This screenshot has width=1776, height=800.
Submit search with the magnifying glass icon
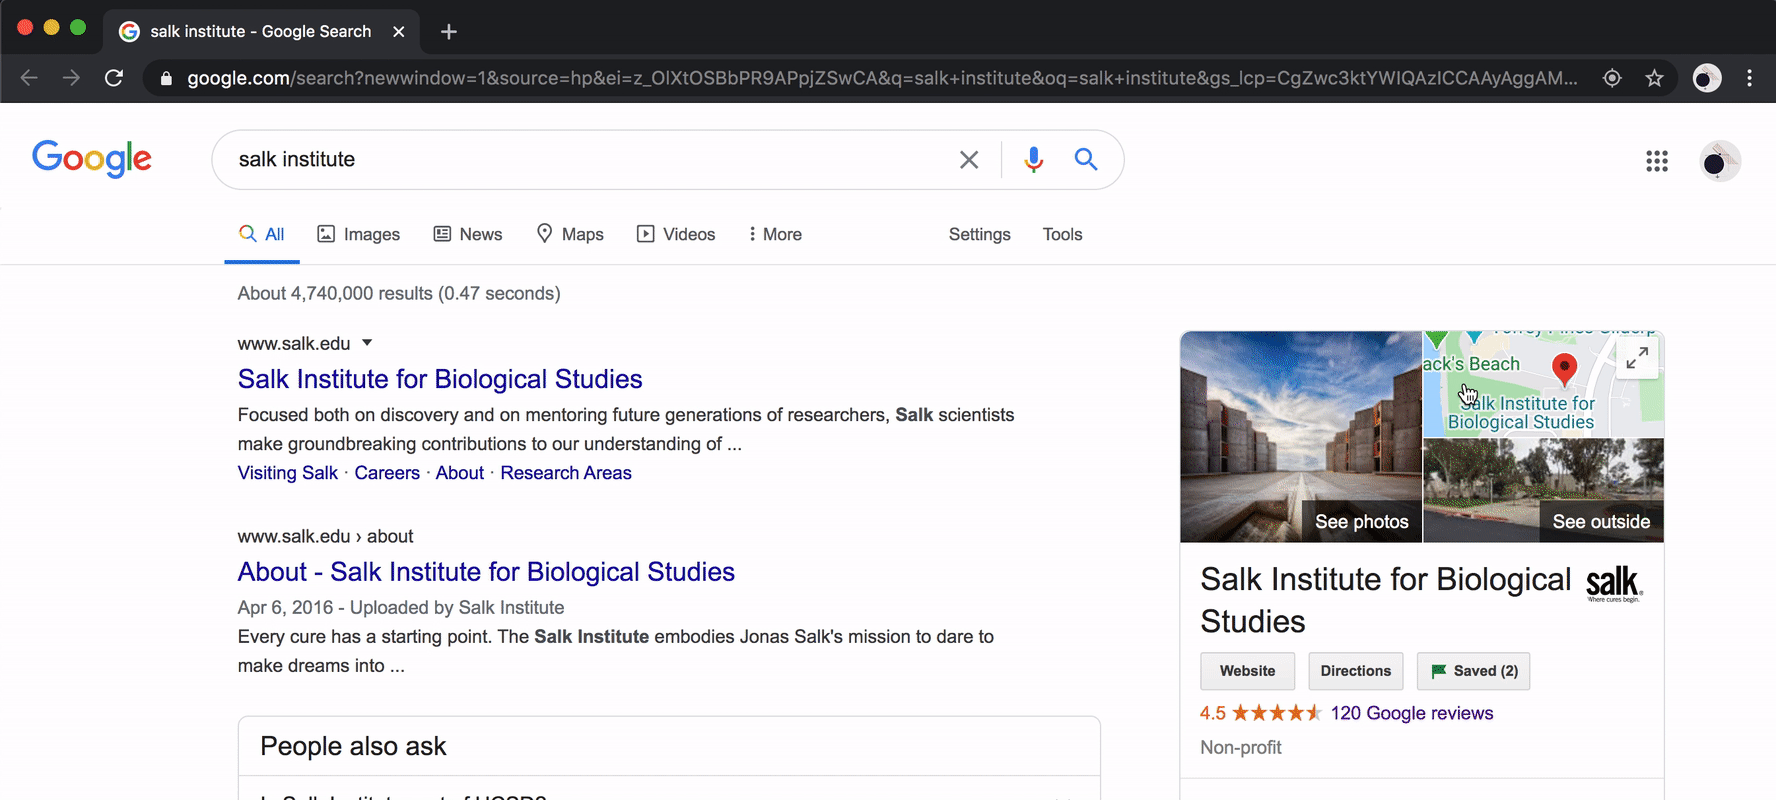(x=1086, y=160)
